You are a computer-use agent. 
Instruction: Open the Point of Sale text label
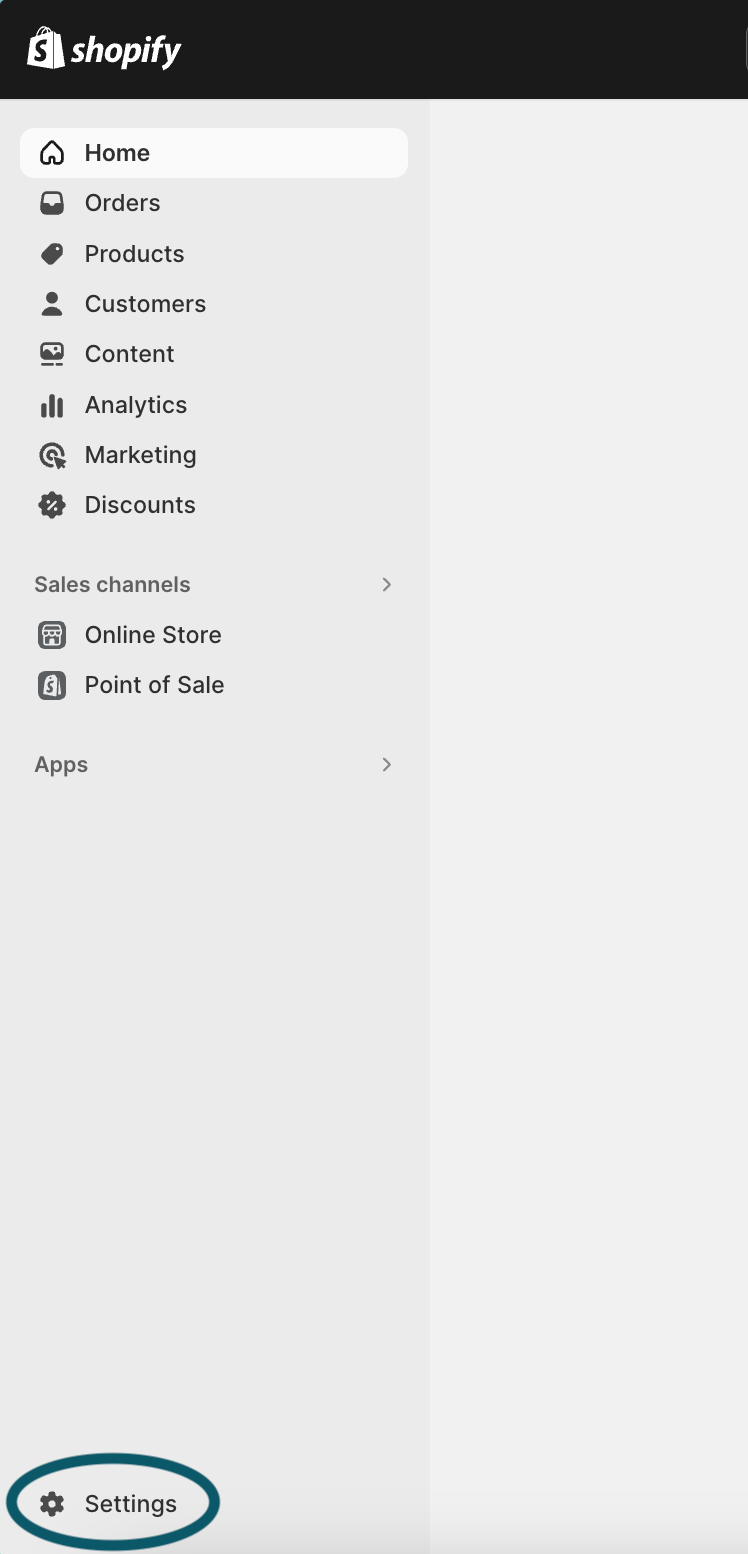pyautogui.click(x=154, y=685)
